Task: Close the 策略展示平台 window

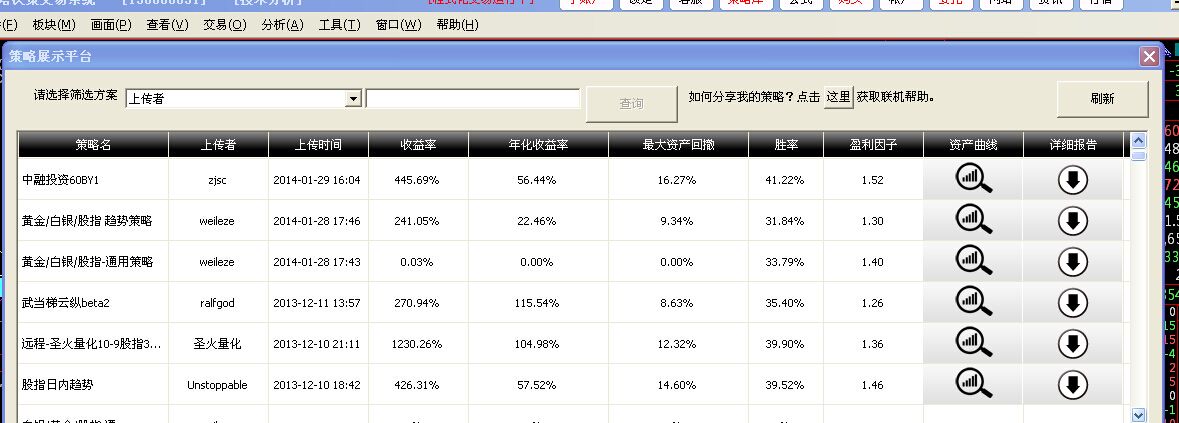Action: coord(1149,57)
